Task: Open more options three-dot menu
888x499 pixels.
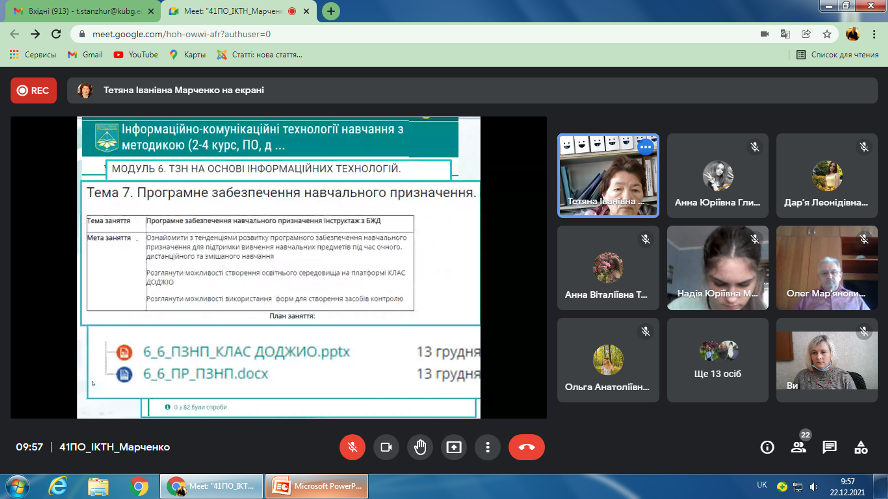Action: pos(487,447)
